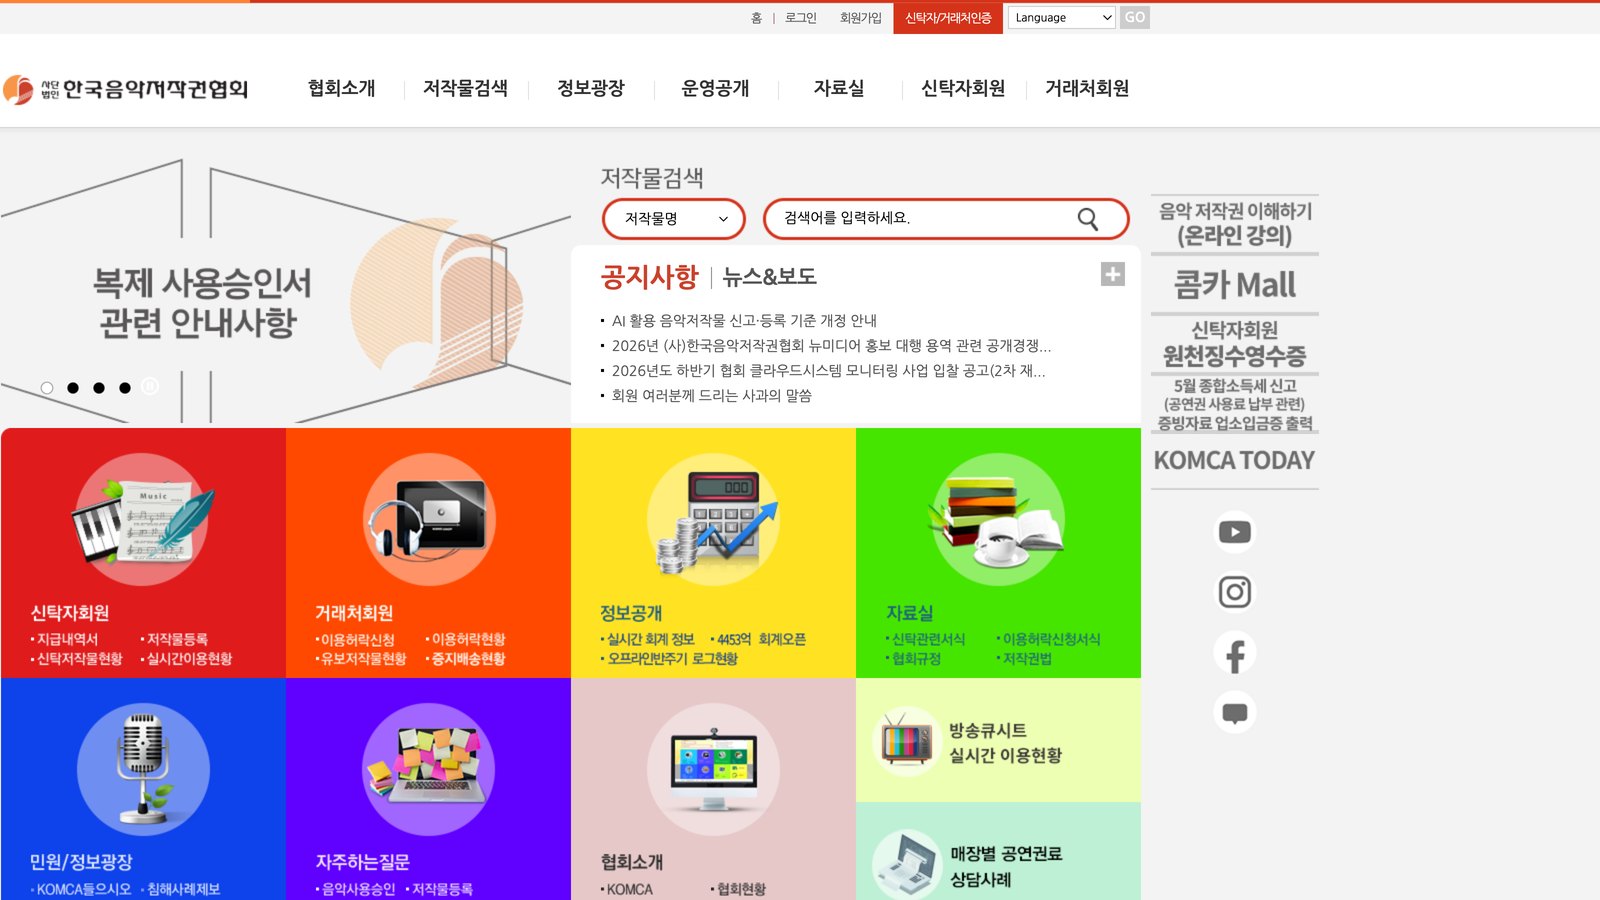The height and width of the screenshot is (900, 1600).
Task: Open the Facebook icon in sidebar
Action: pyautogui.click(x=1235, y=654)
